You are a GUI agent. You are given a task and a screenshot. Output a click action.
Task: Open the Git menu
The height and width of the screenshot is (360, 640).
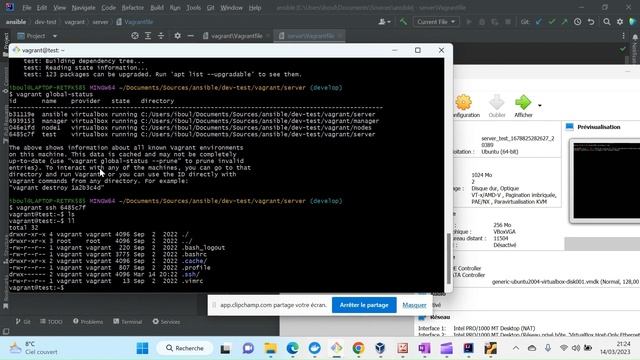pyautogui.click(x=210, y=8)
